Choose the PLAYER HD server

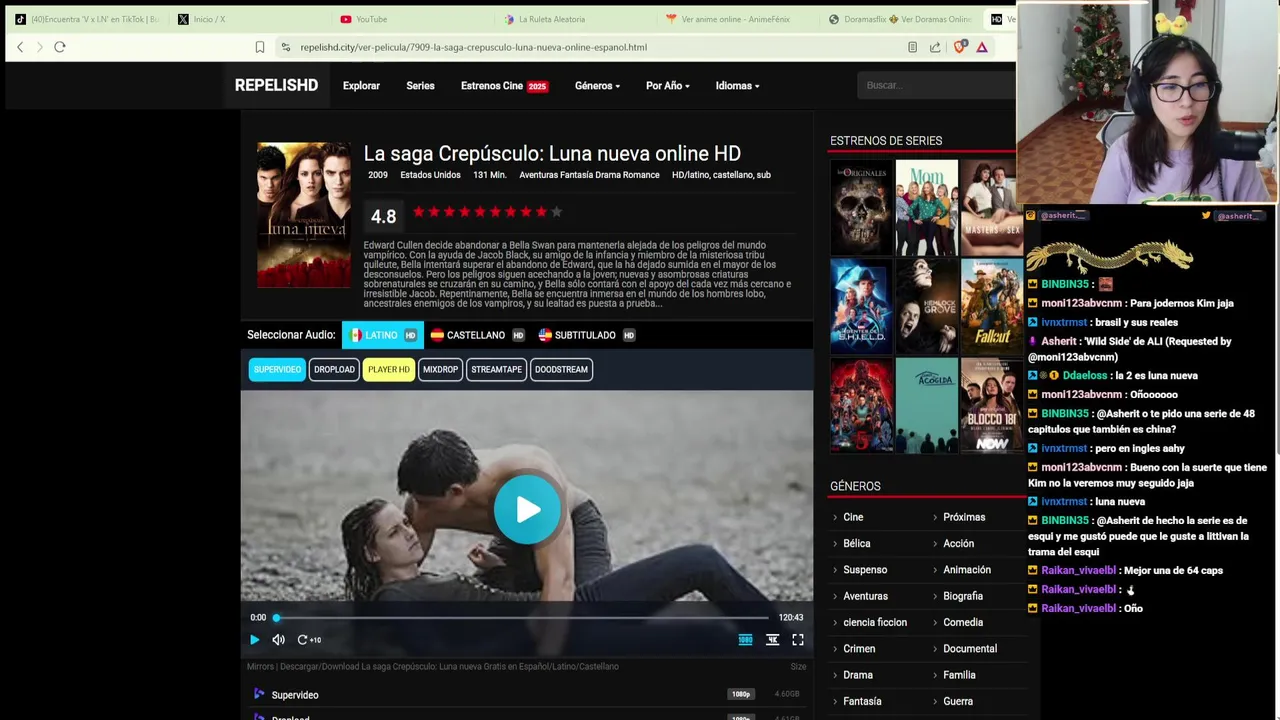pos(388,369)
